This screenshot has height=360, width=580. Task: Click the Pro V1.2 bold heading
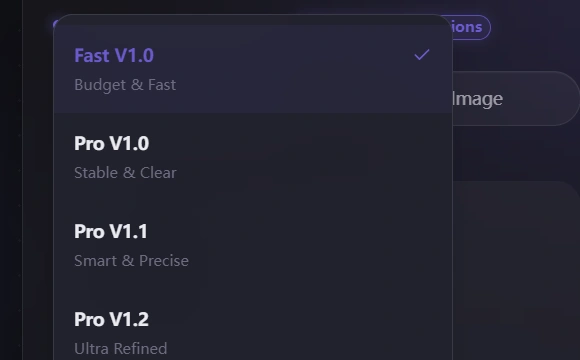(111, 319)
